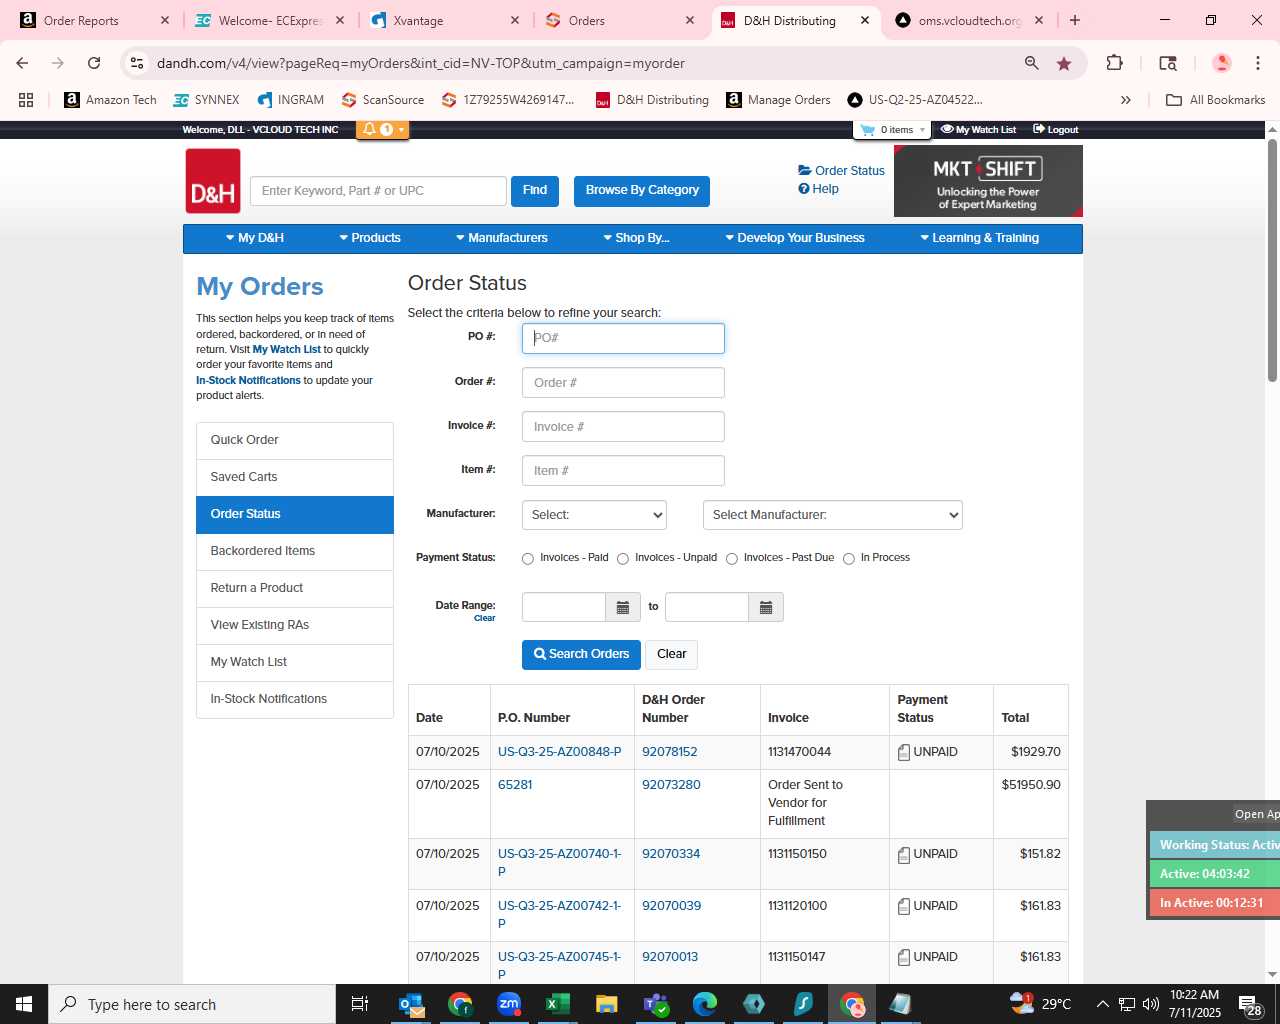This screenshot has height=1024, width=1280.
Task: Click the Item # input field
Action: tap(623, 471)
